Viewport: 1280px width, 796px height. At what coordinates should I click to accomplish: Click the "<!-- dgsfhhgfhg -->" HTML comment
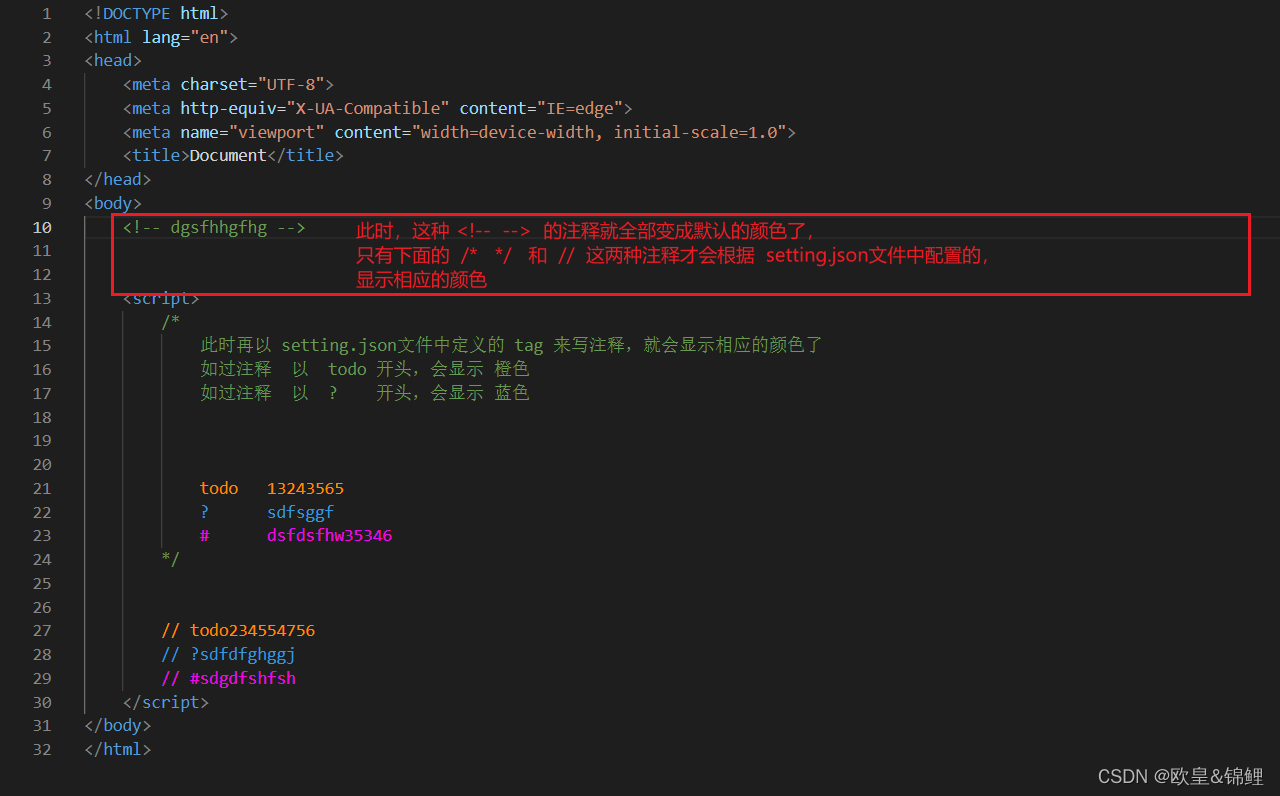(214, 227)
